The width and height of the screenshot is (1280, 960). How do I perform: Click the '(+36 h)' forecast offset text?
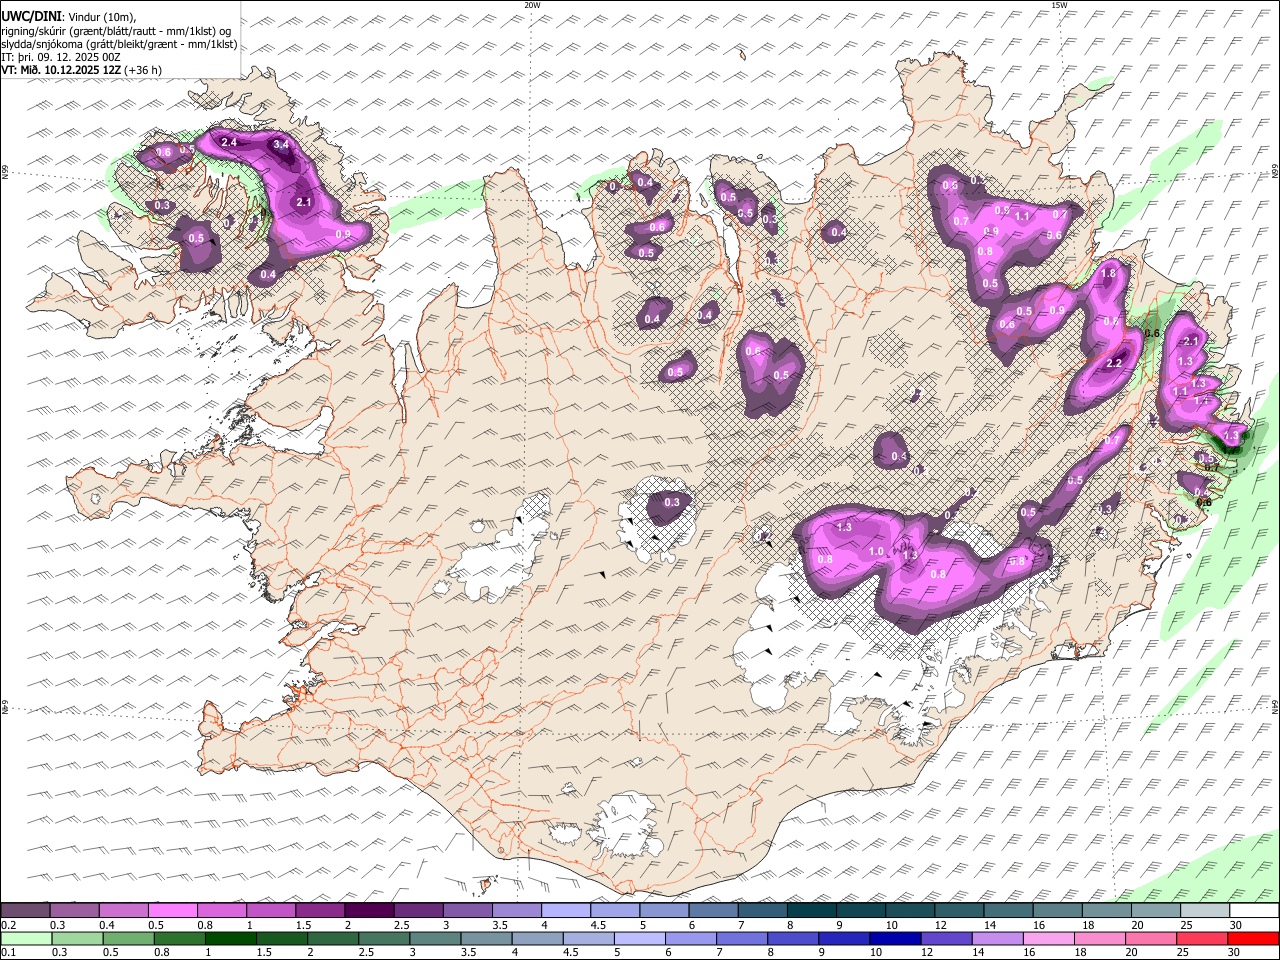(144, 70)
